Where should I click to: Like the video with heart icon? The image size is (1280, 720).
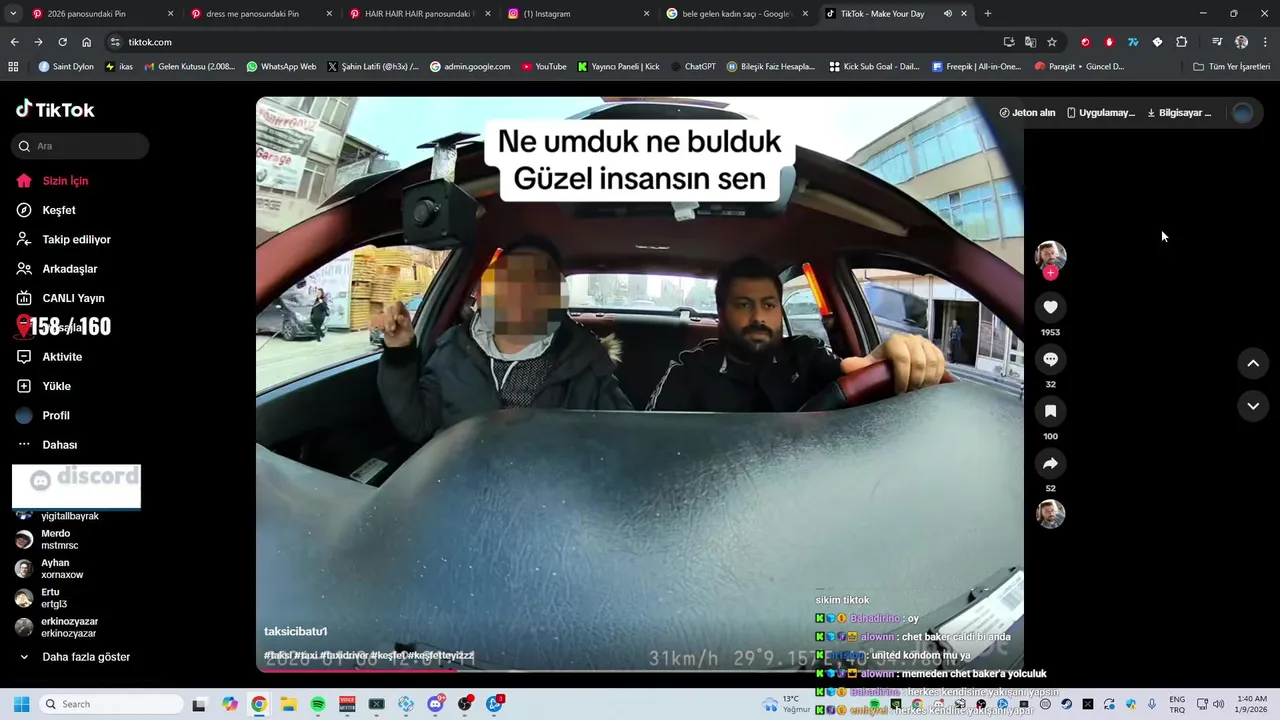(1050, 307)
